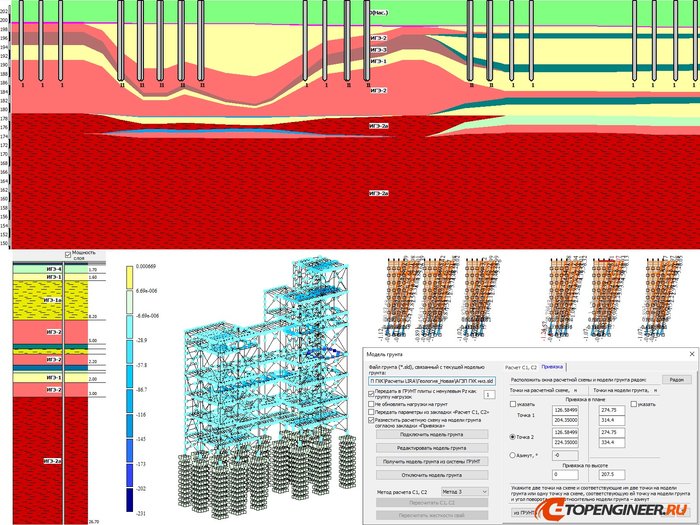The width and height of the screenshot is (700, 525).
Task: Click Точка 1 soil model field 314.4
Action: 612,420
